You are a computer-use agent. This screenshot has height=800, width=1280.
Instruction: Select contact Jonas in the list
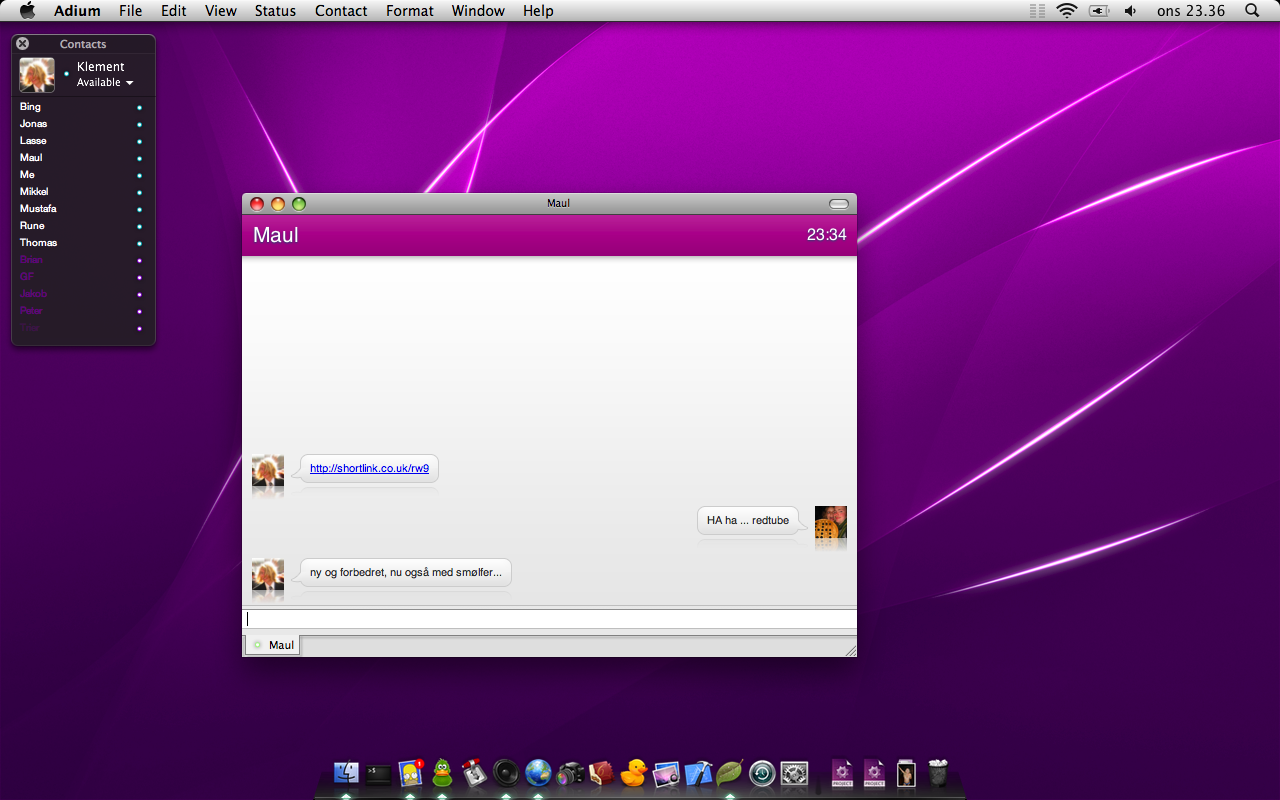tap(81, 124)
